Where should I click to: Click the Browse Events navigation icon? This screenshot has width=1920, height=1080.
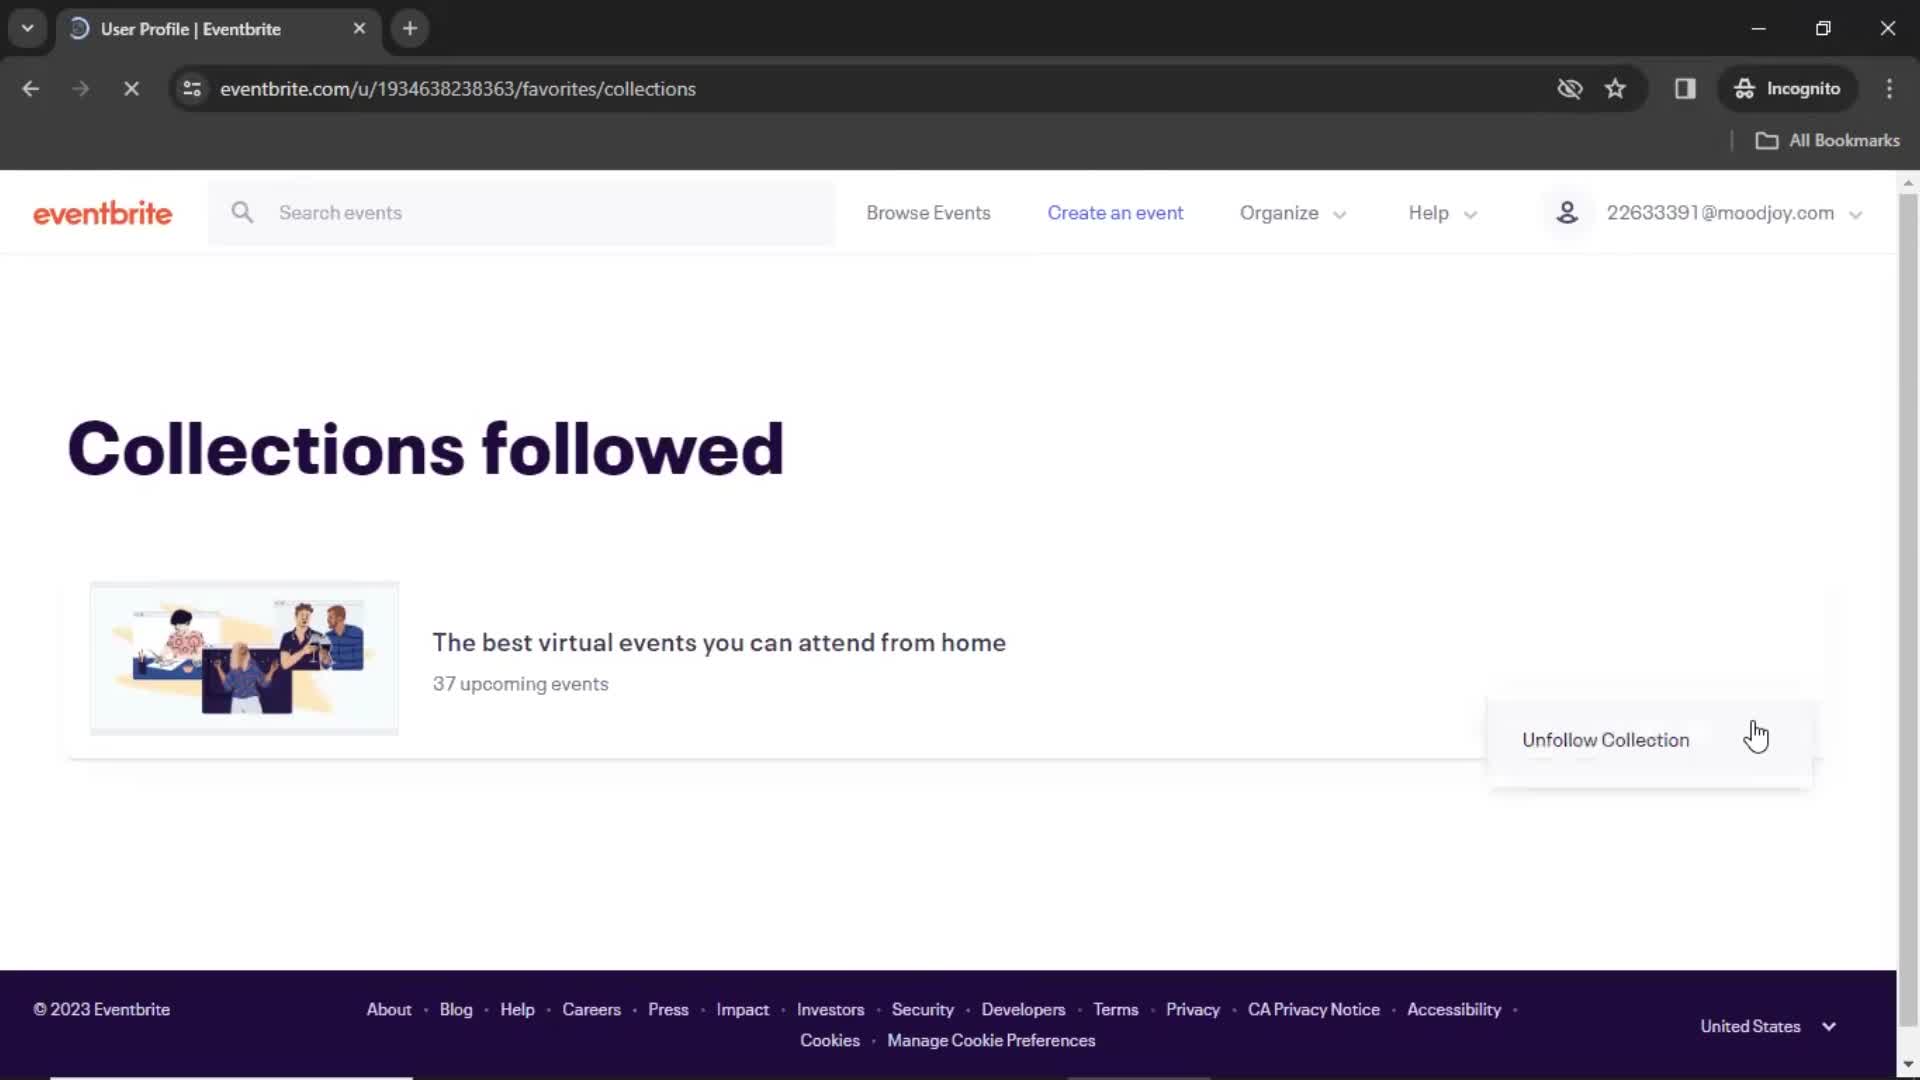928,212
